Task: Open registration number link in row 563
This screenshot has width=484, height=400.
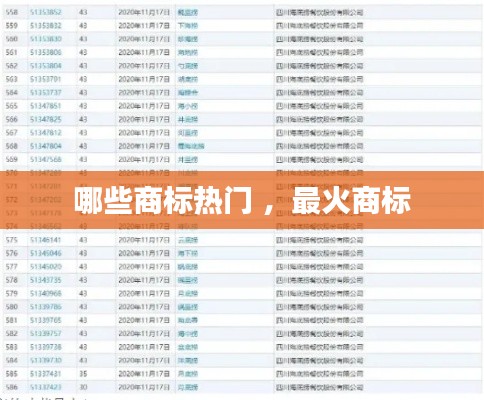Action: pyautogui.click(x=46, y=79)
